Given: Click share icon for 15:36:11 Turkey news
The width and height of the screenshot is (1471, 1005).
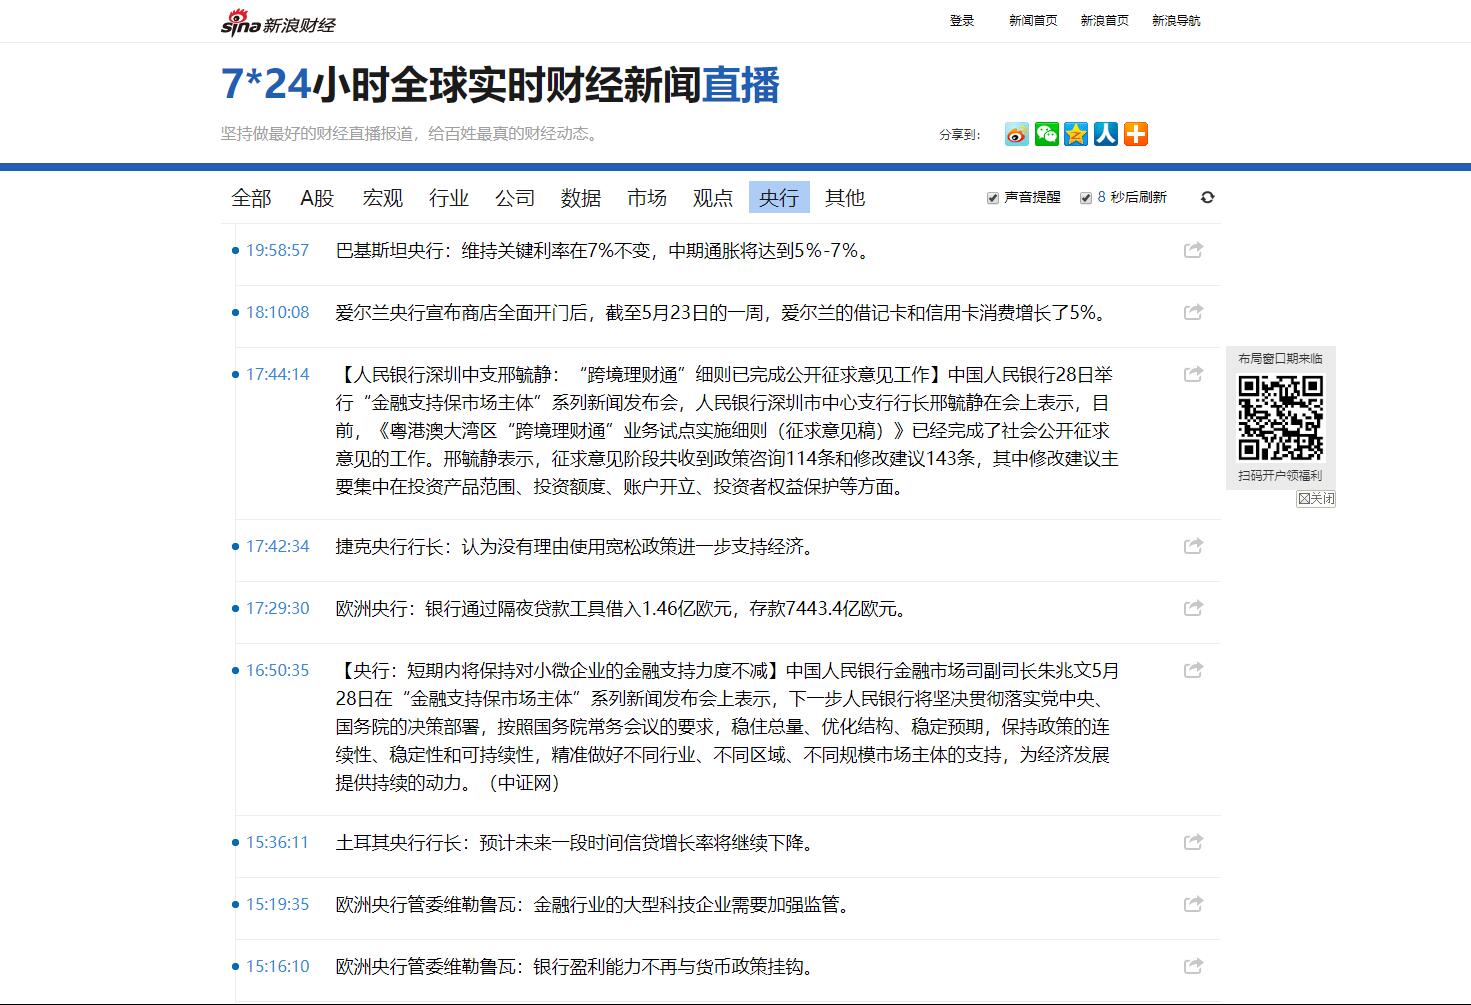Looking at the screenshot, I should pyautogui.click(x=1193, y=842).
